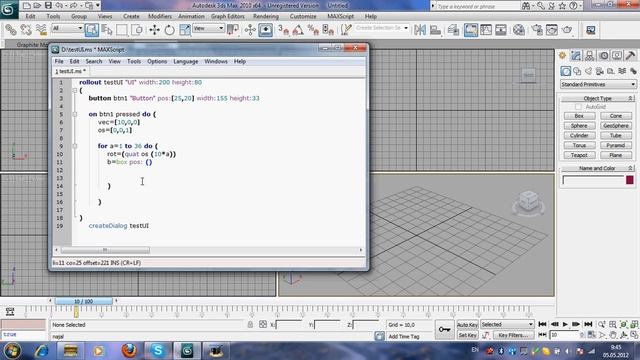This screenshot has width=640, height=360.
Task: Click the Unlink Selection tool
Action: pos(26,30)
